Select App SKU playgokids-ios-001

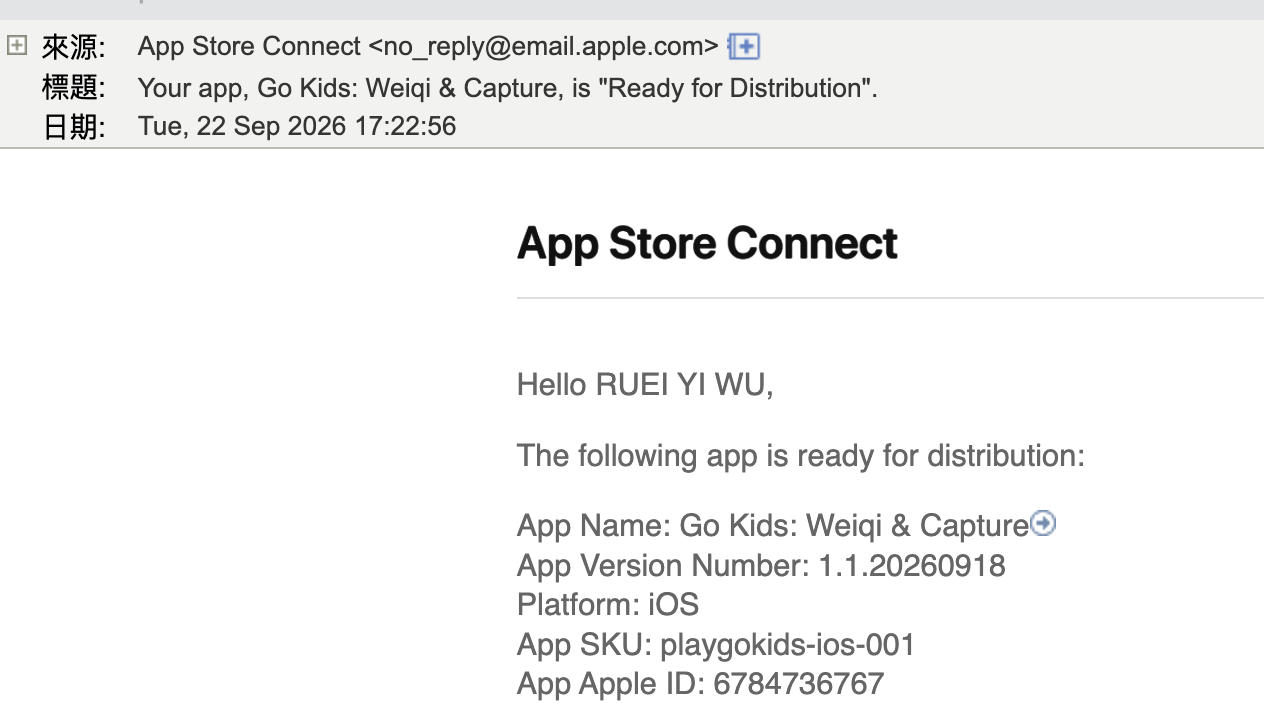click(716, 645)
